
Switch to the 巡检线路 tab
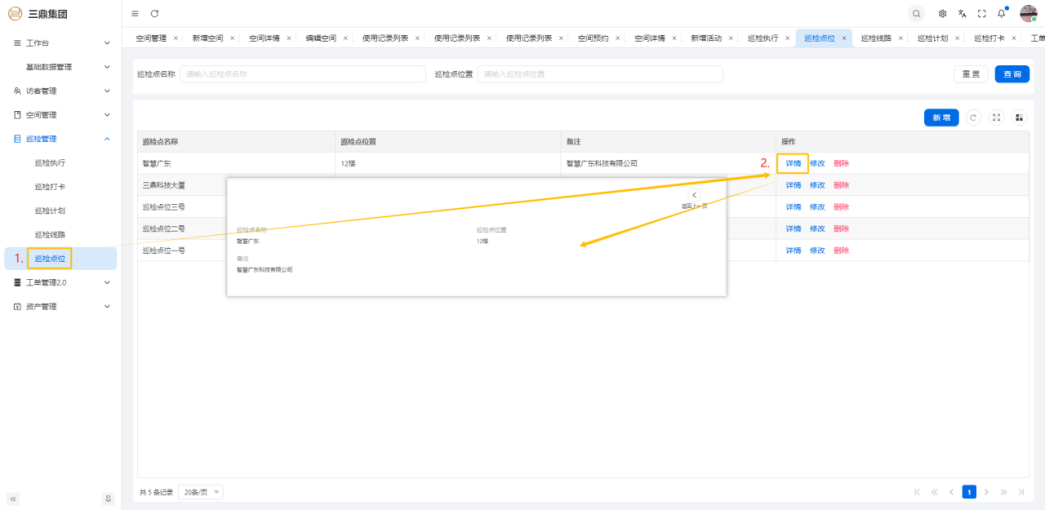[x=874, y=38]
